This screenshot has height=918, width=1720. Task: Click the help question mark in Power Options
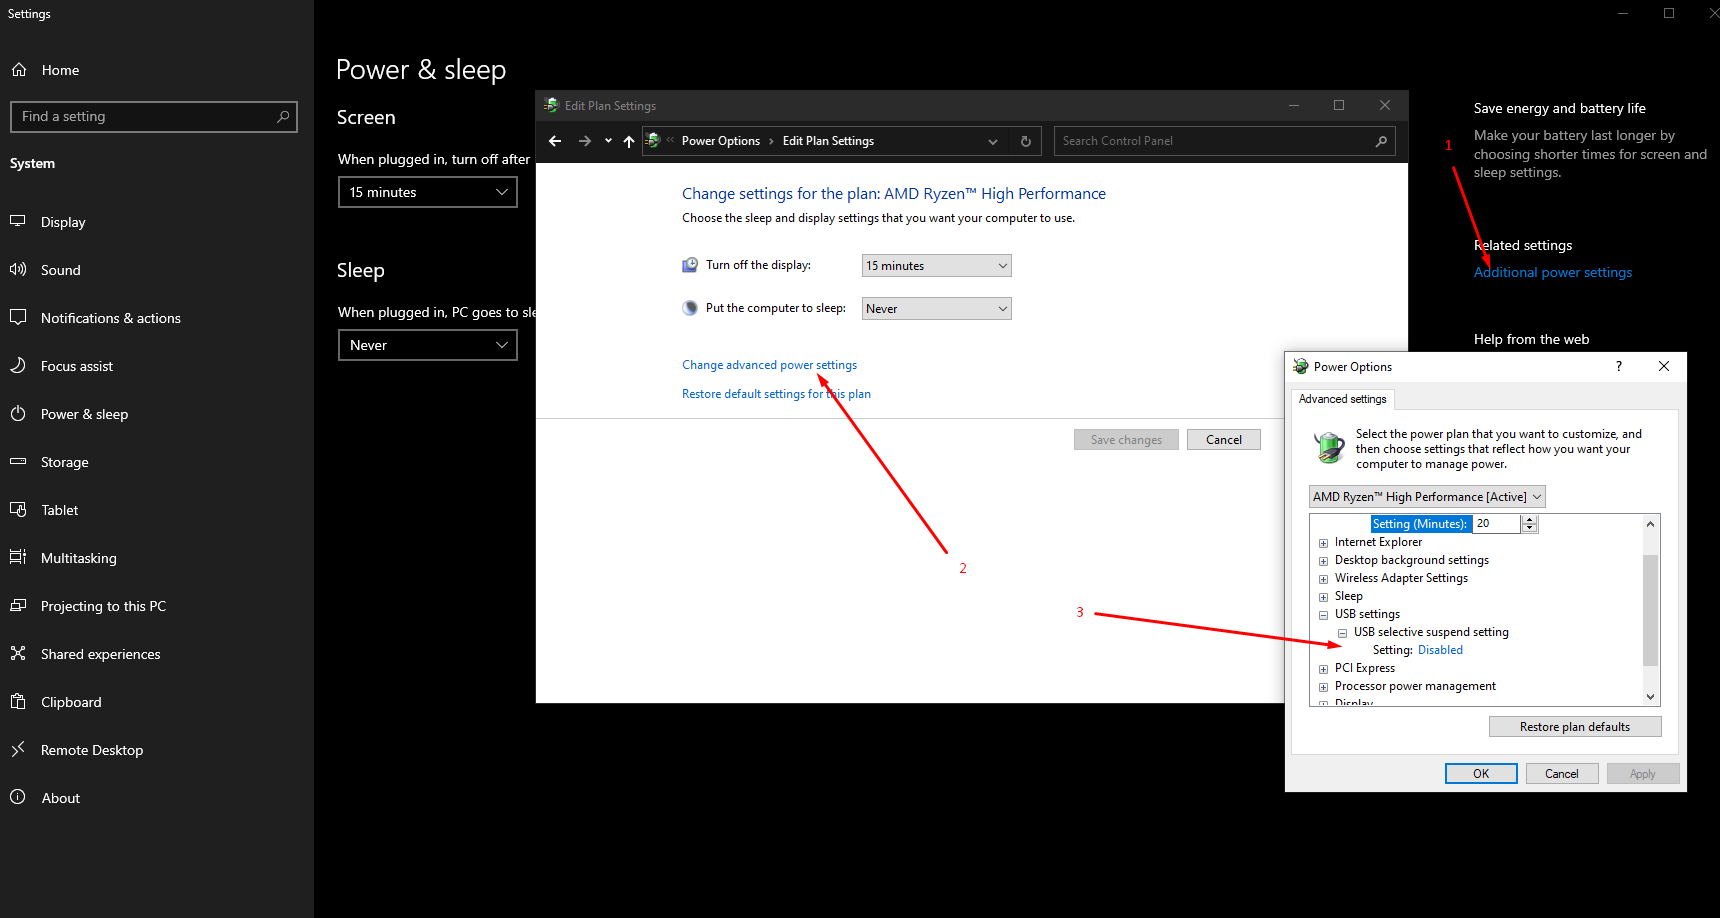coord(1619,366)
